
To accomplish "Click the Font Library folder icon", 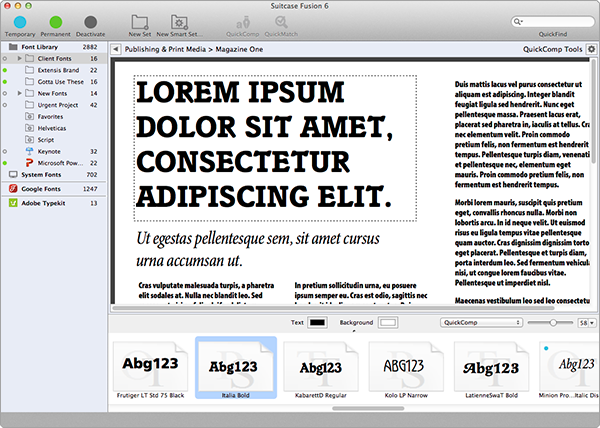I will [13, 47].
